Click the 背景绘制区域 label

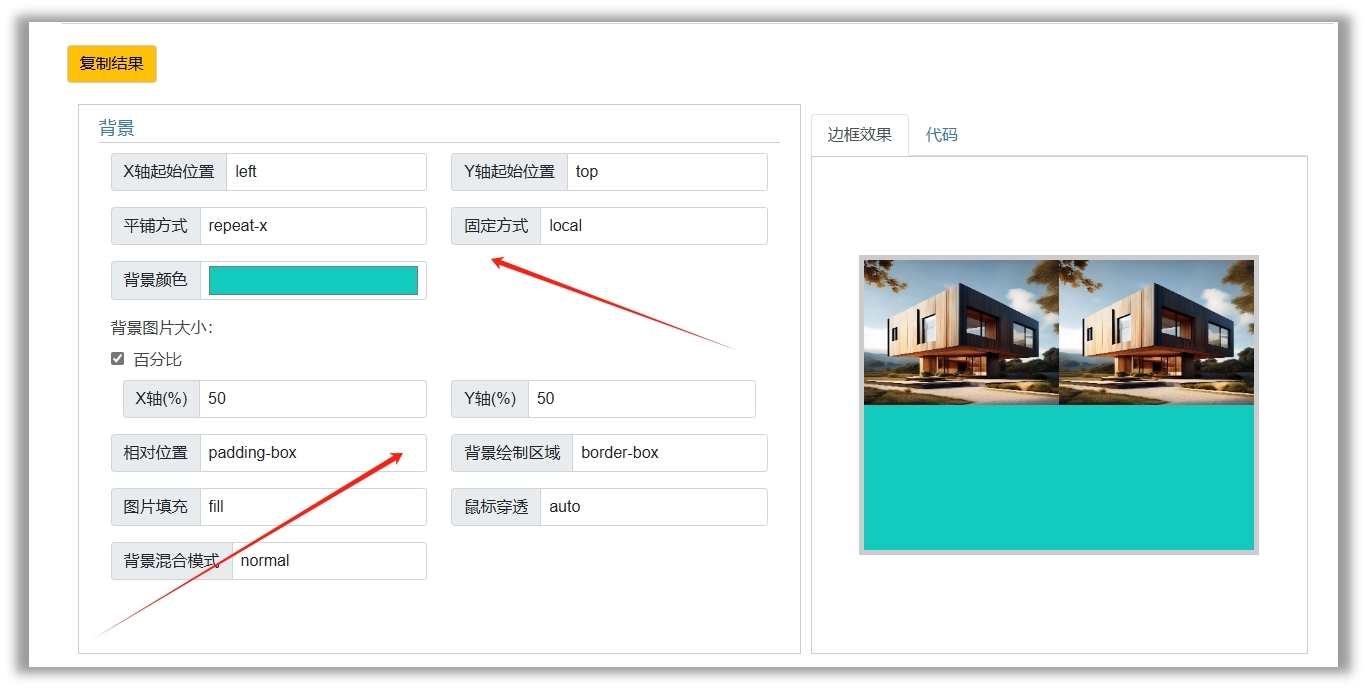513,453
